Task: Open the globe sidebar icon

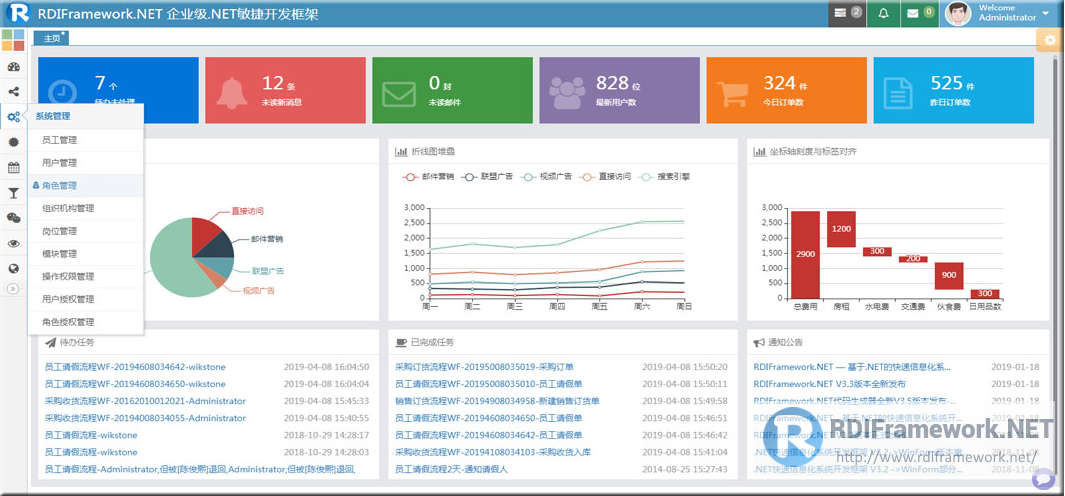Action: tap(13, 268)
